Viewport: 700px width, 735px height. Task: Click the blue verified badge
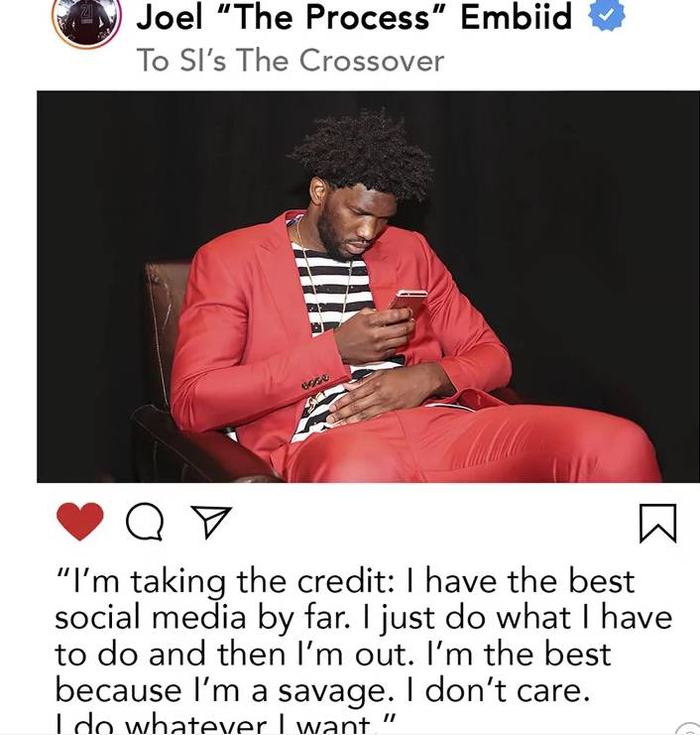[x=607, y=15]
